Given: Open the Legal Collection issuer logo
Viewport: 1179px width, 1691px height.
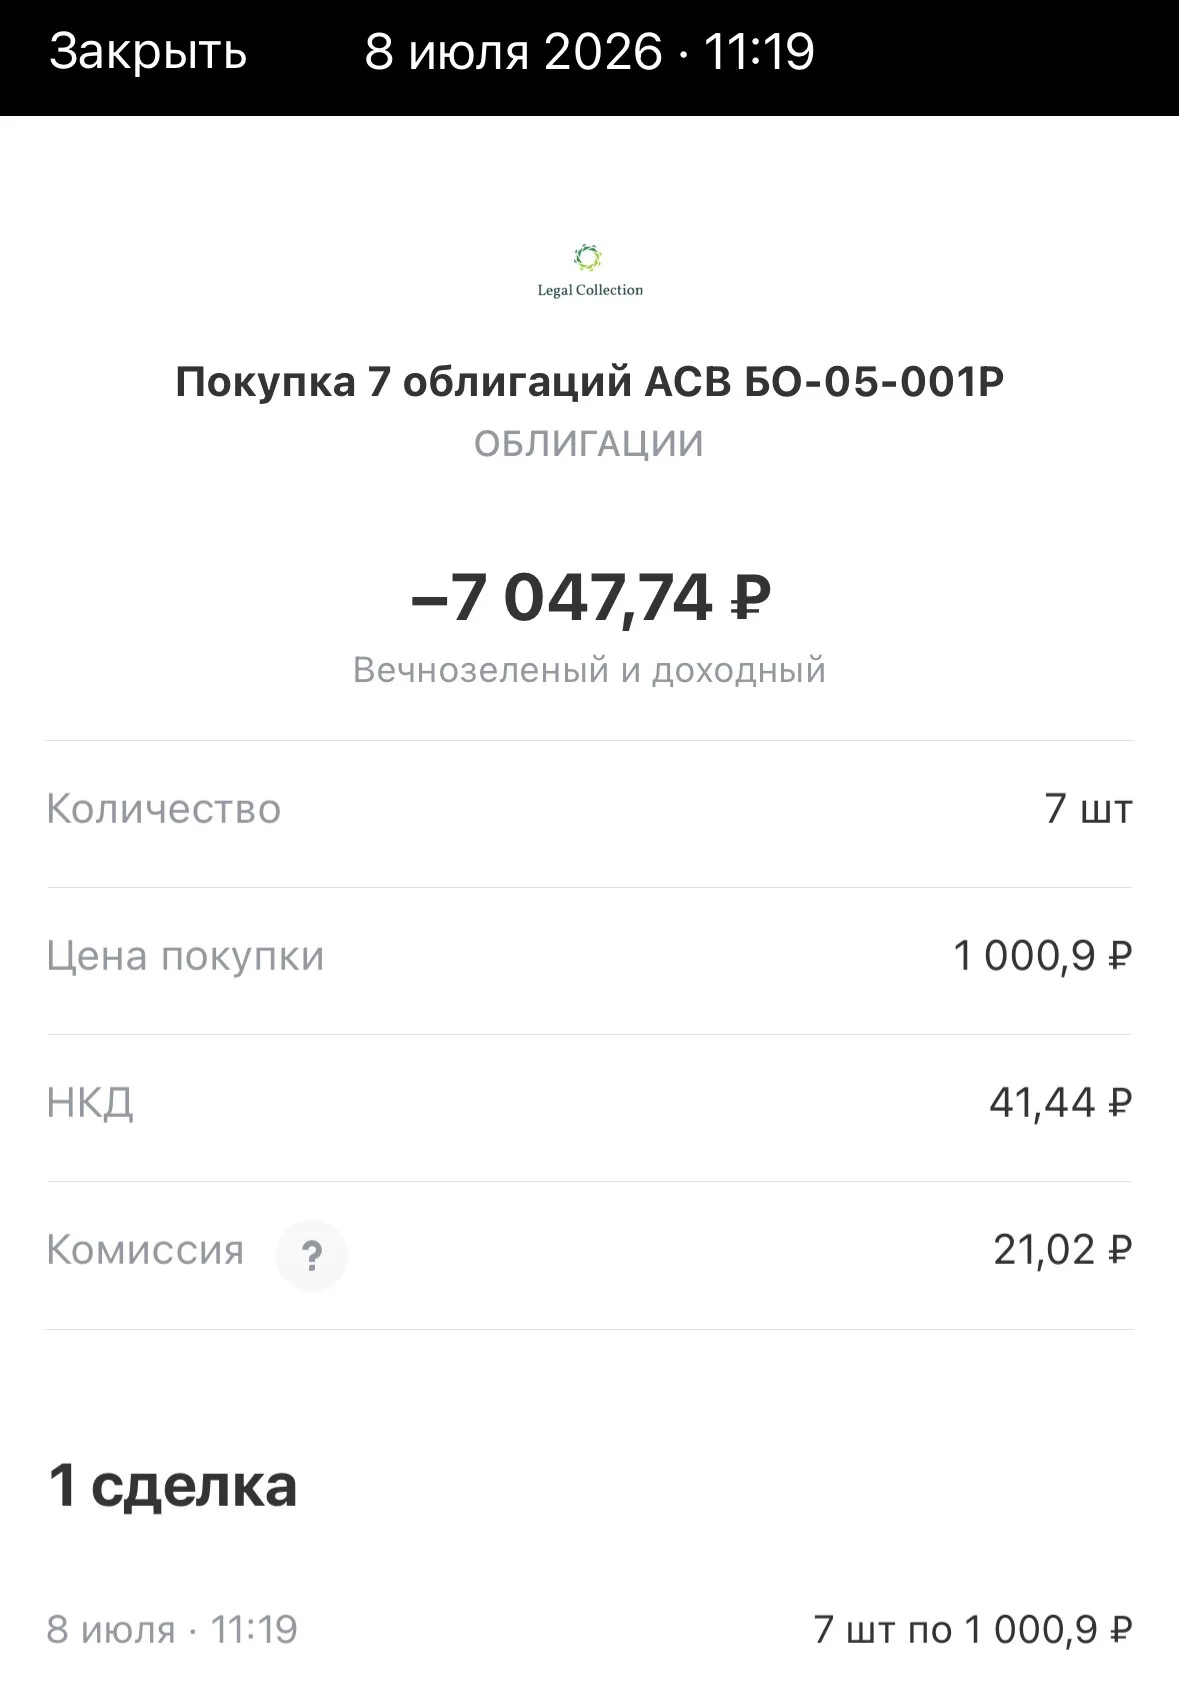Looking at the screenshot, I should pos(590,271).
